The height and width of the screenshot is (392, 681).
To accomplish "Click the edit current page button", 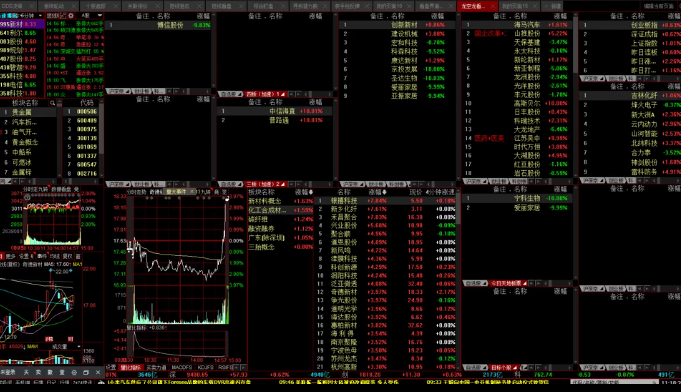I will click(x=659, y=6).
